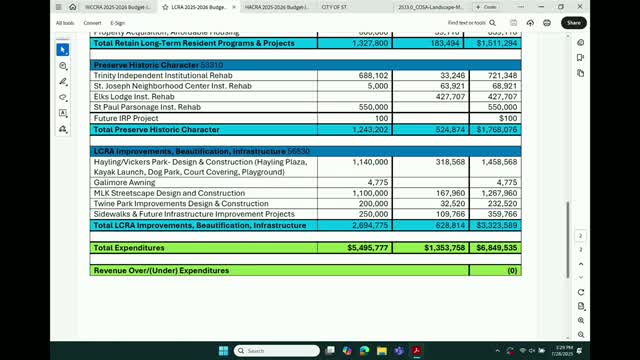Click the zoom in icon at right
This screenshot has height=360, width=640.
(581, 320)
